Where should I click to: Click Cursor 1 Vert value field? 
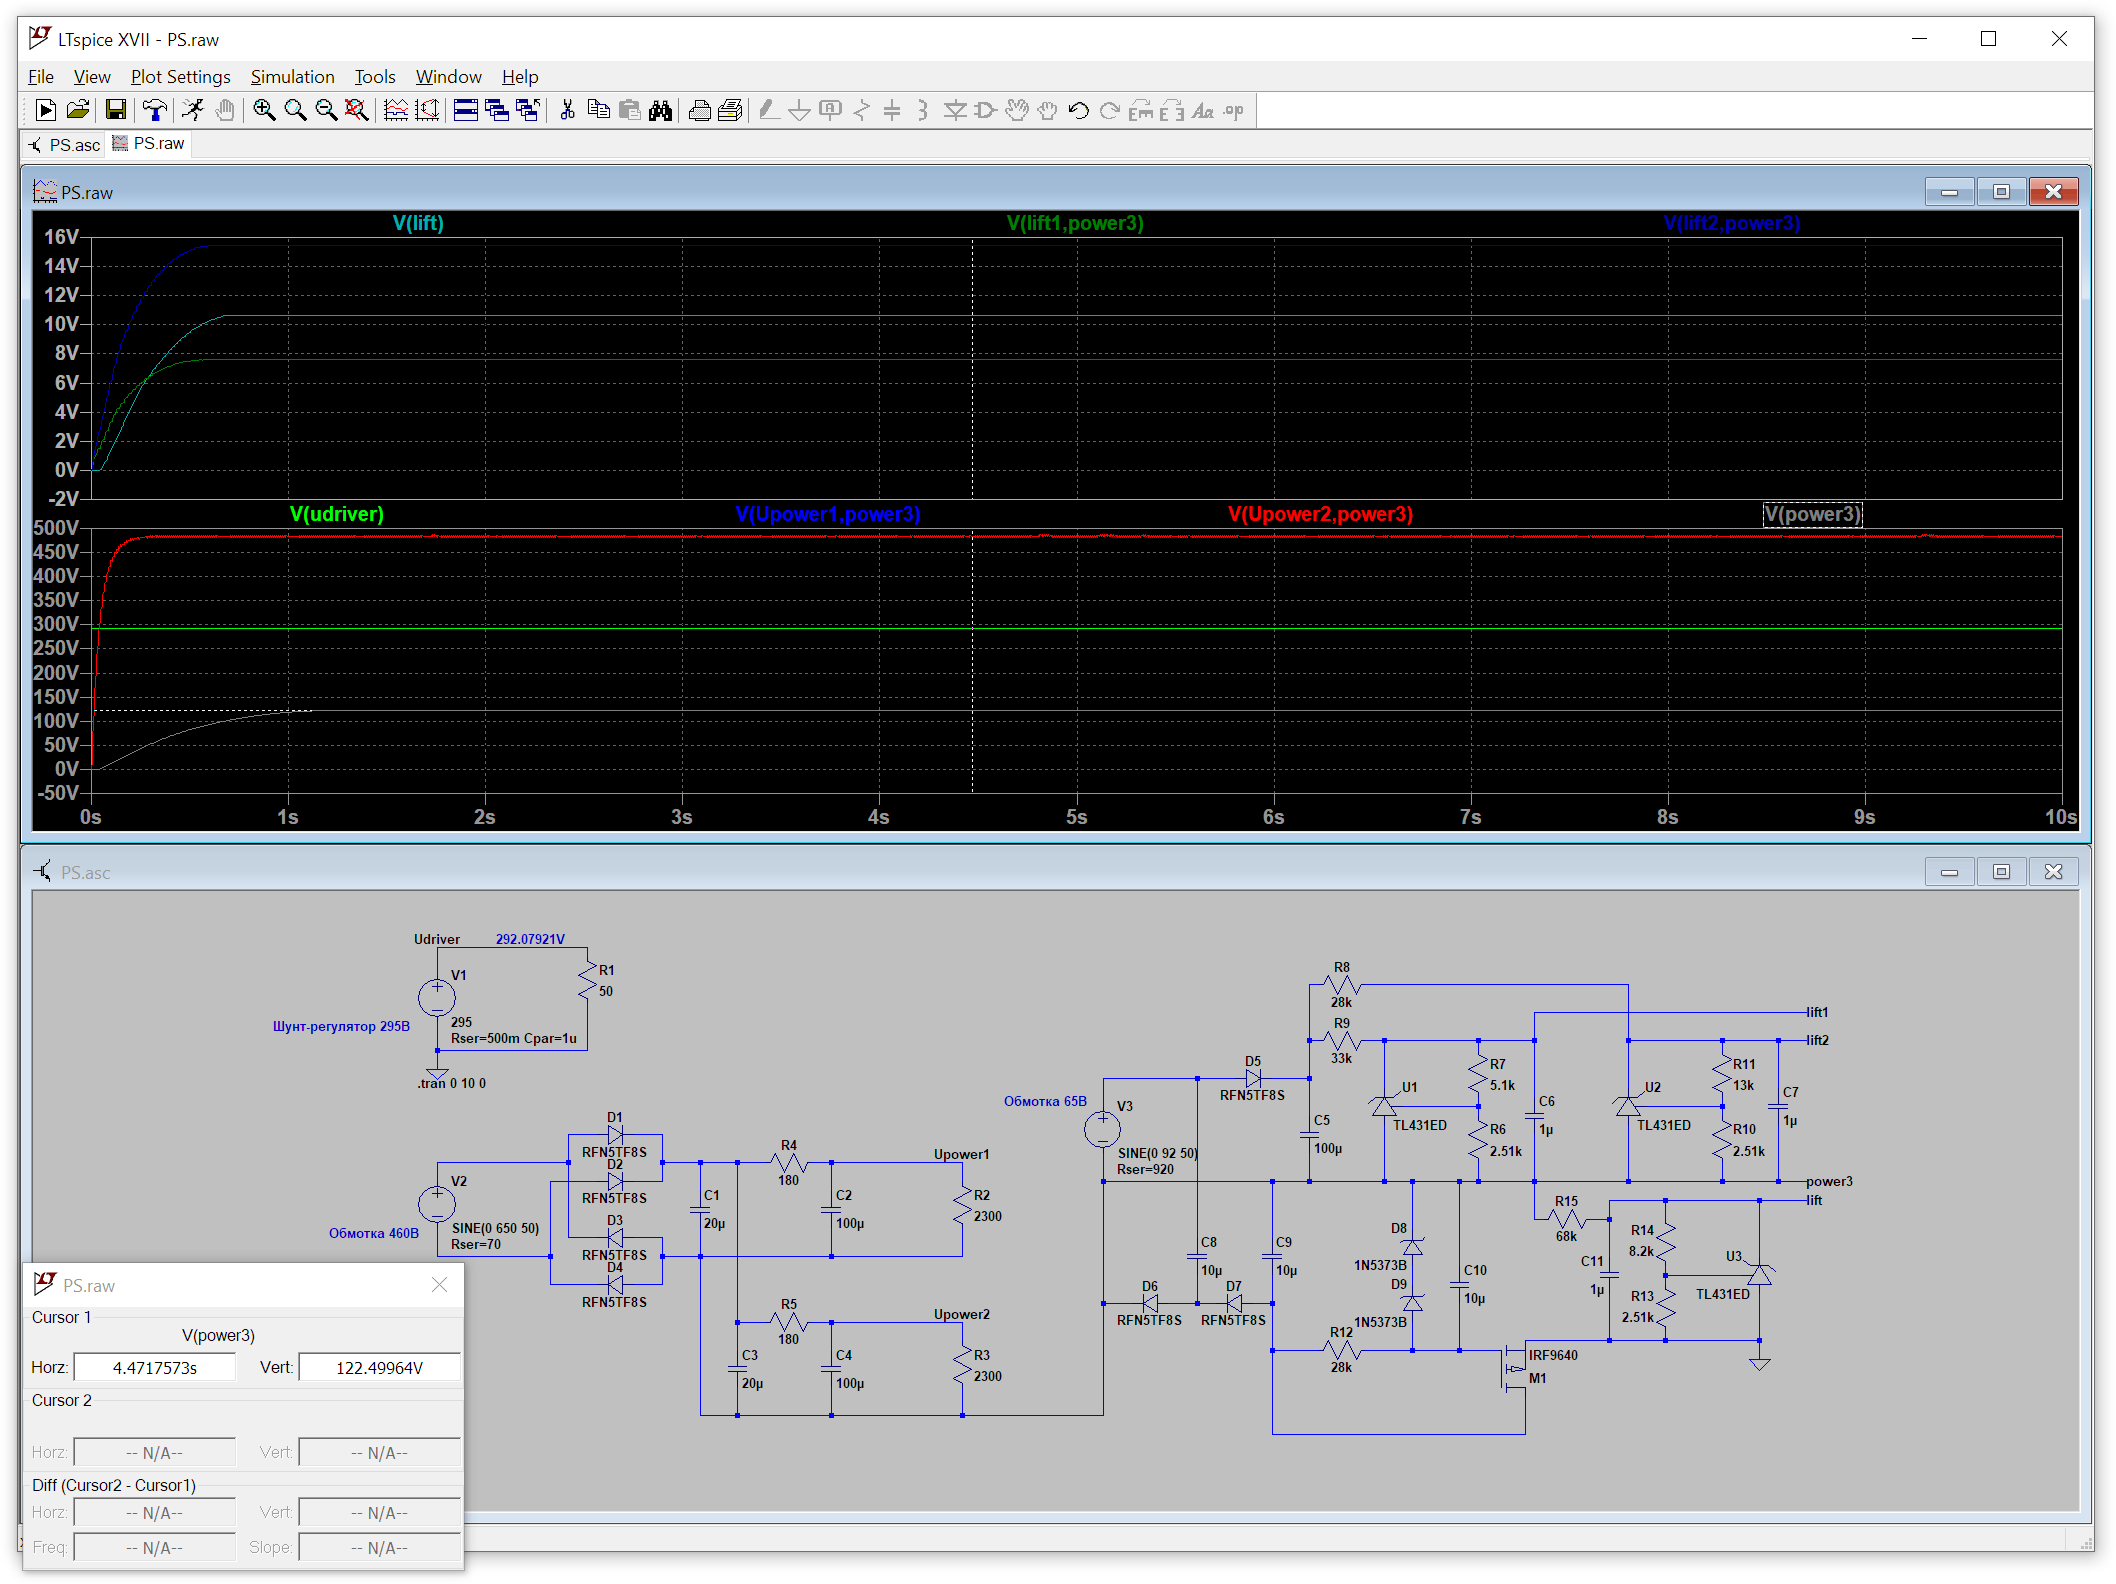click(x=379, y=1367)
